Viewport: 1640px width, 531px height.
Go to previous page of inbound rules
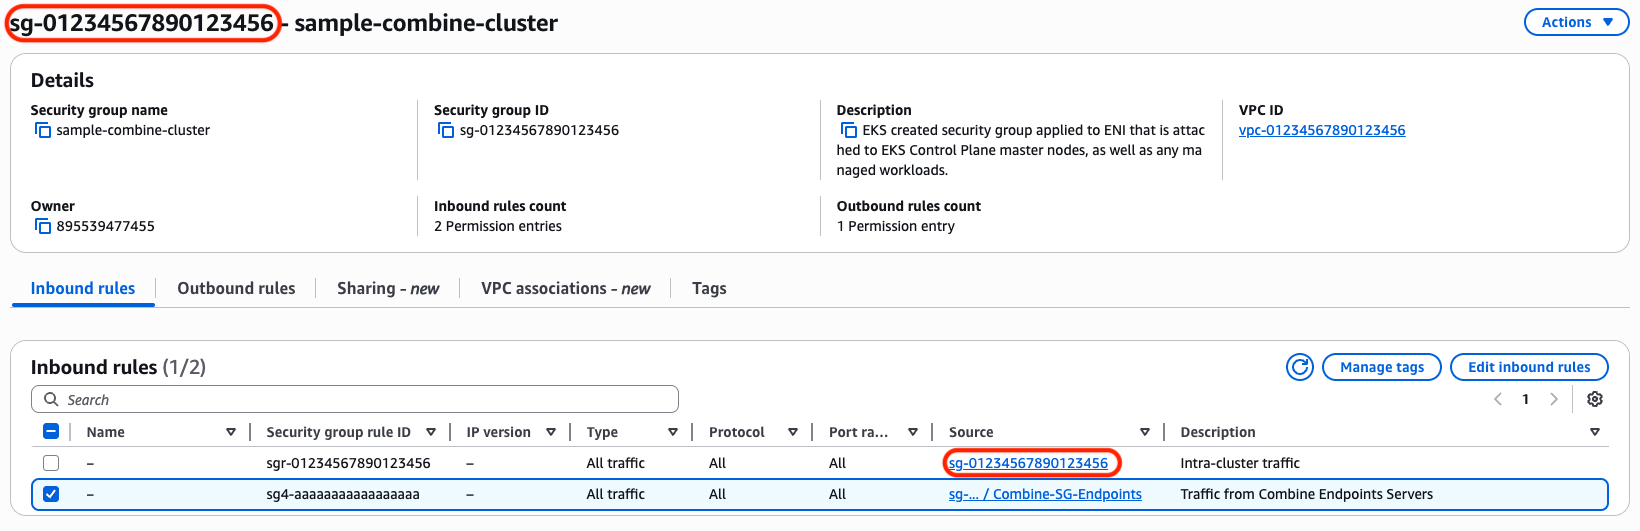point(1498,399)
